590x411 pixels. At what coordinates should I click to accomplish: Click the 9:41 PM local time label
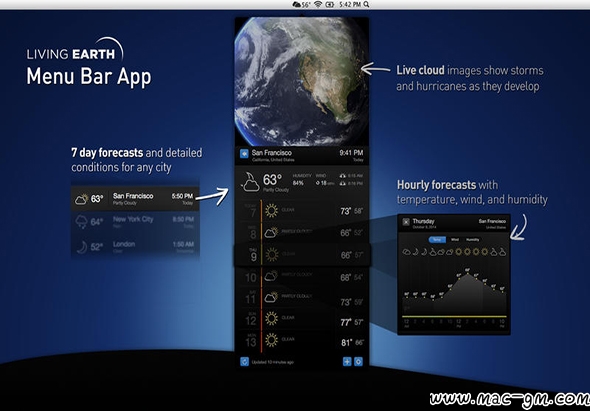click(x=351, y=152)
